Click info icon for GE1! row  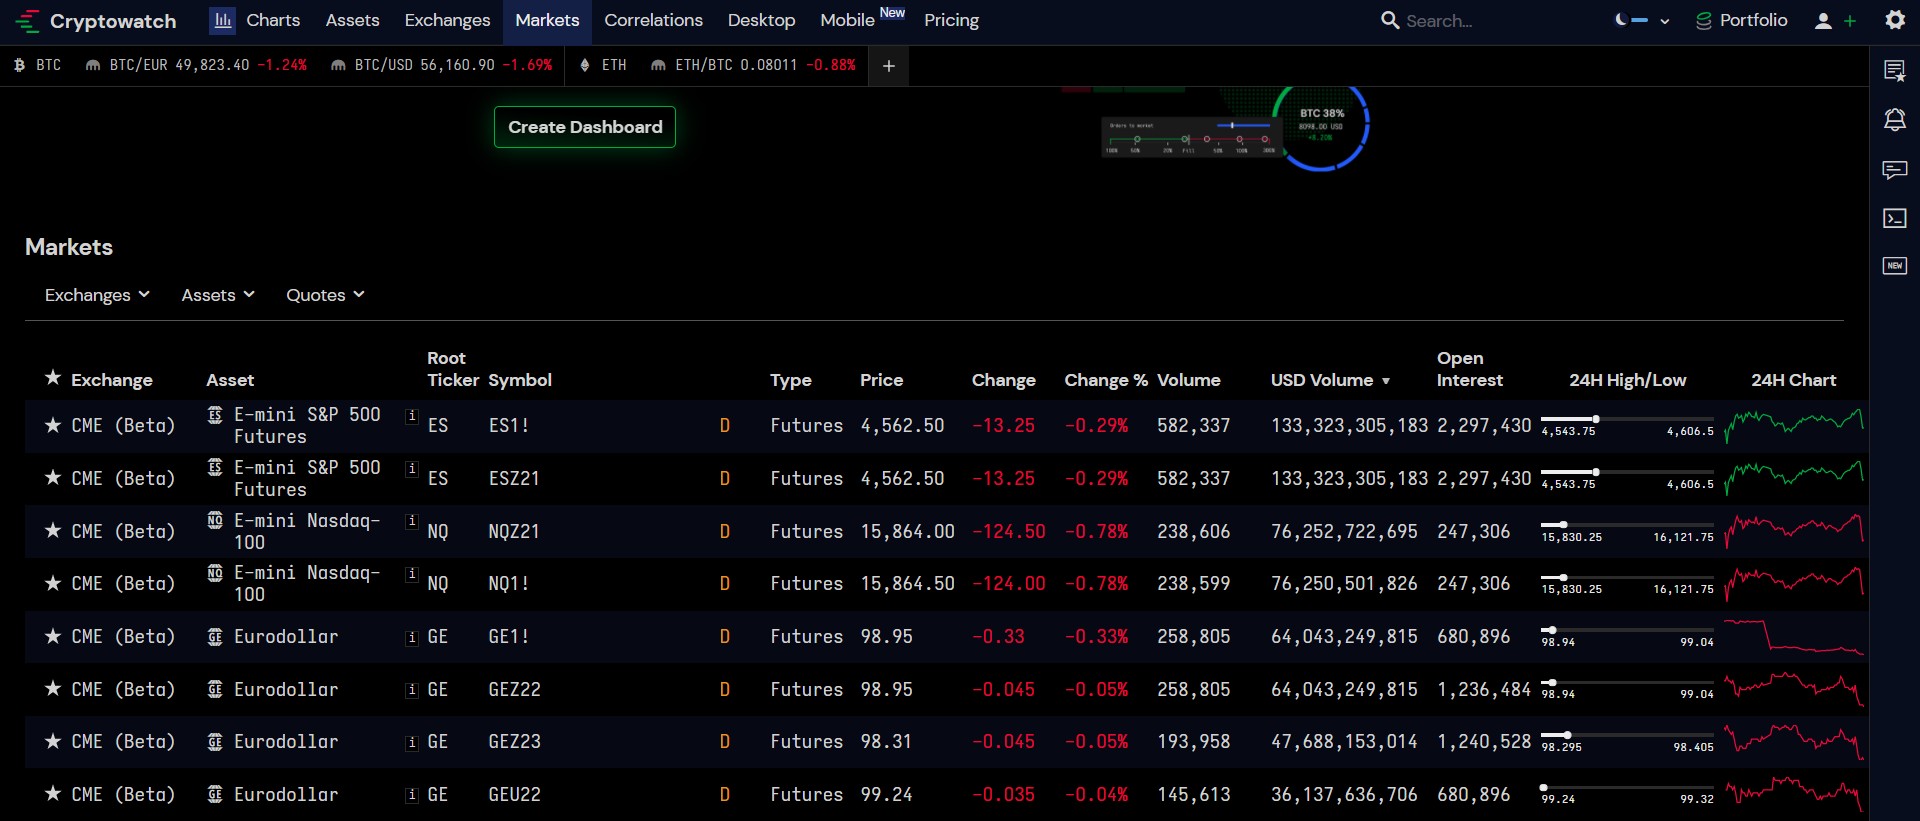coord(411,637)
